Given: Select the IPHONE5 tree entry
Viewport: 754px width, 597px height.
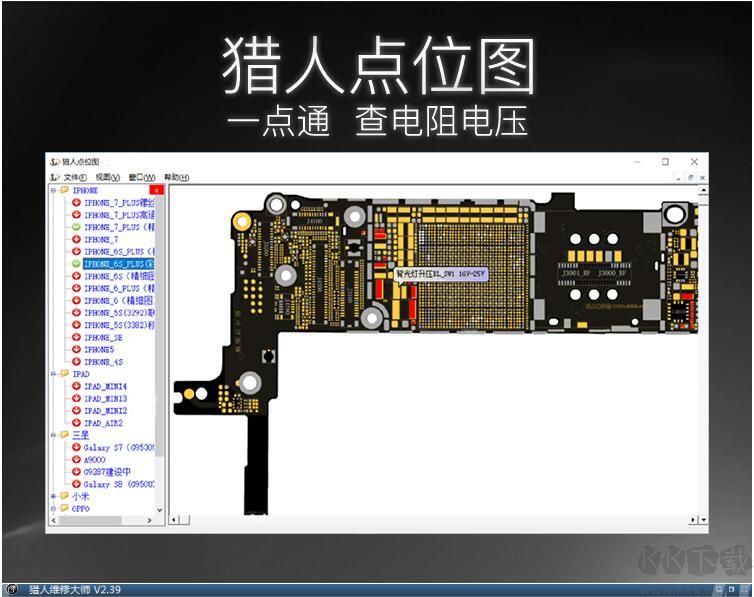Looking at the screenshot, I should pos(99,350).
